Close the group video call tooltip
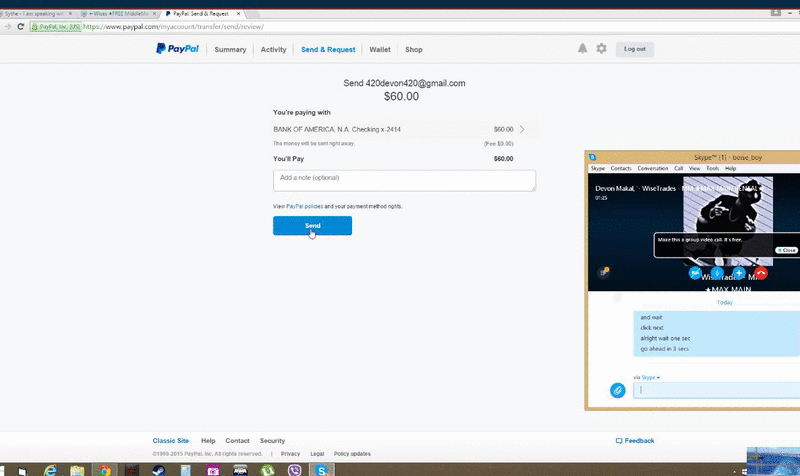The image size is (800, 476). pos(786,250)
